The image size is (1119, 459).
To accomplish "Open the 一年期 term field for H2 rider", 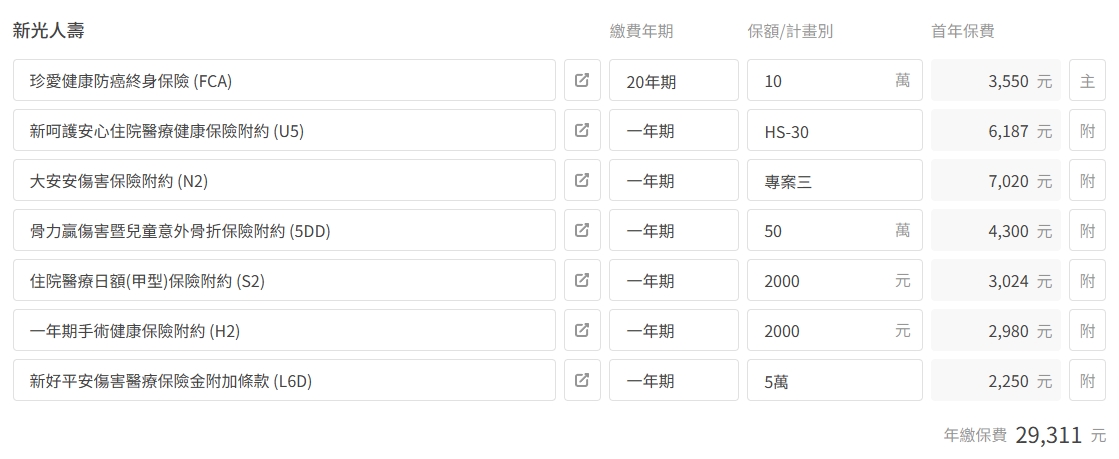I will [x=674, y=330].
